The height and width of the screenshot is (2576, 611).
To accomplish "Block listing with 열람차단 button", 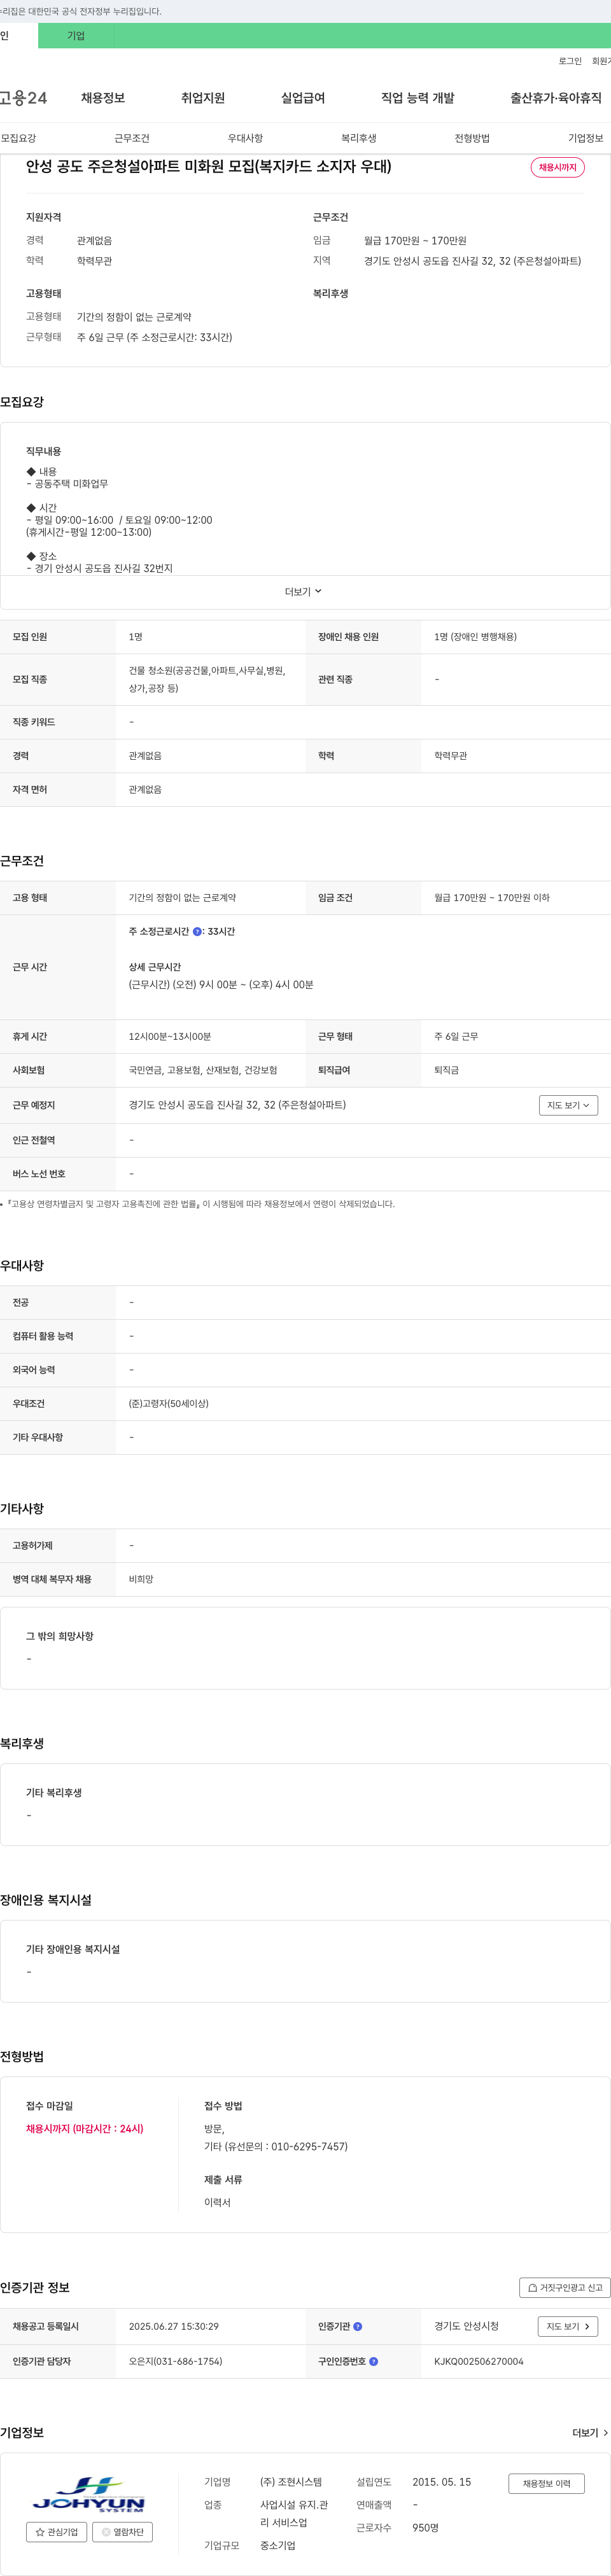I will point(123,2532).
